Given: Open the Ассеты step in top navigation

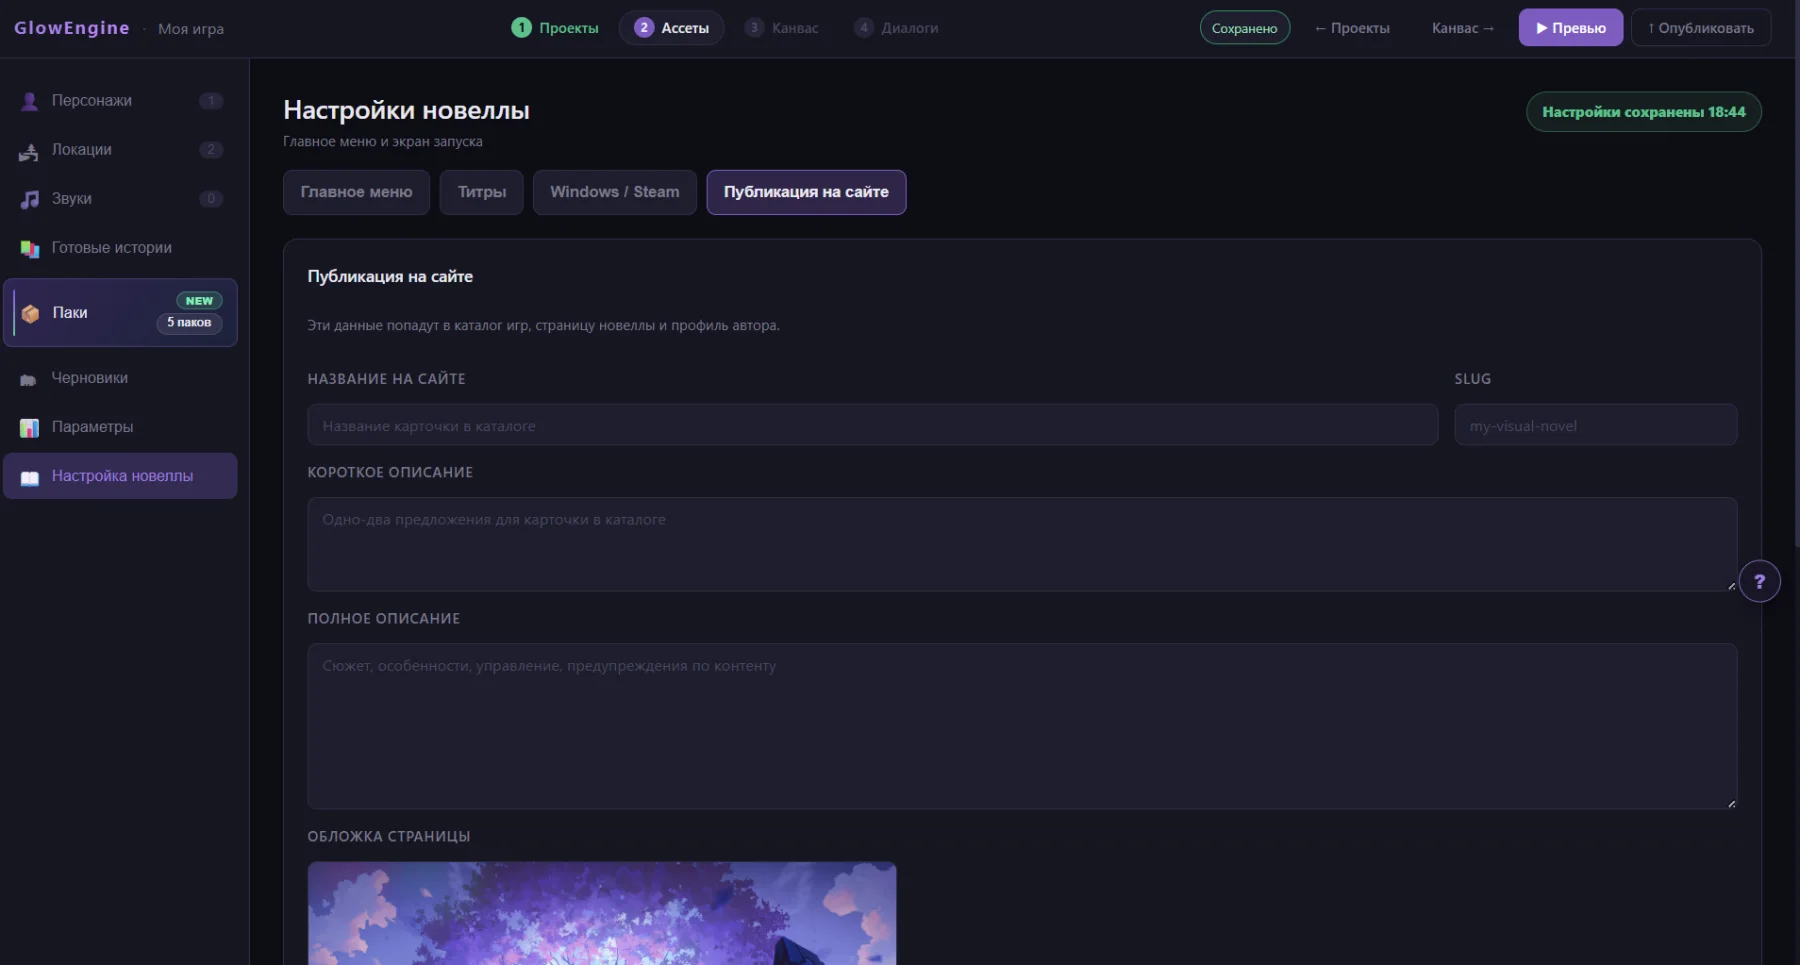Looking at the screenshot, I should 672,28.
